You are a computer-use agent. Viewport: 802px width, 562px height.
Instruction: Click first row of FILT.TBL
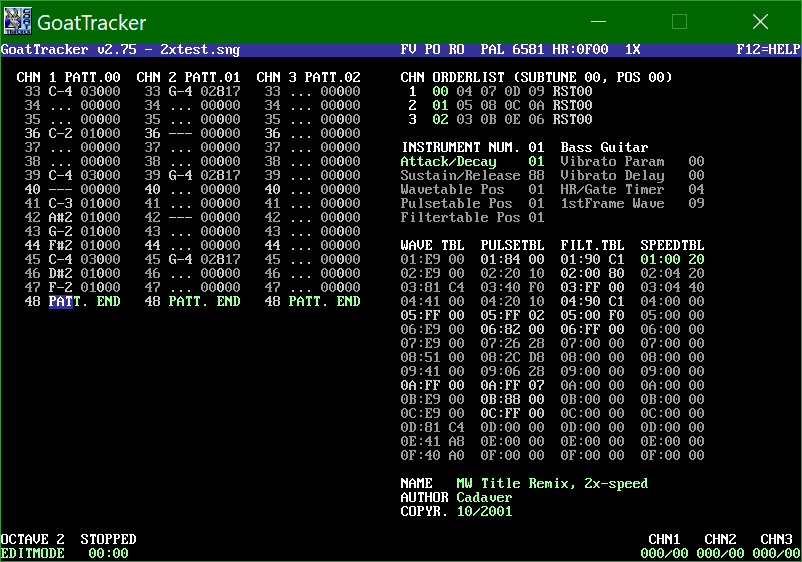coord(592,259)
